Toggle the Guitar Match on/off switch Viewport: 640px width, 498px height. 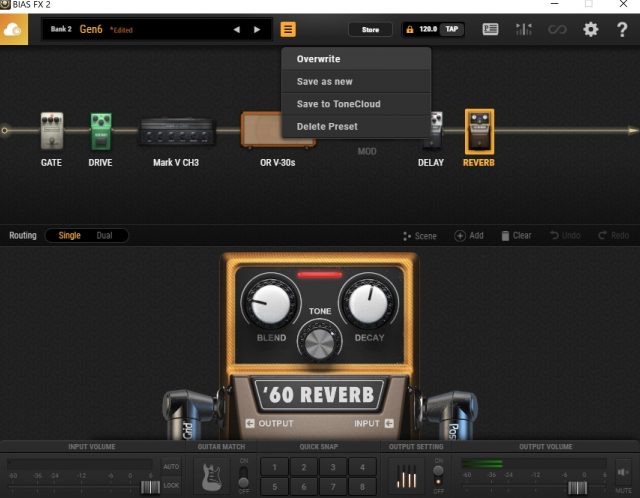pos(243,476)
